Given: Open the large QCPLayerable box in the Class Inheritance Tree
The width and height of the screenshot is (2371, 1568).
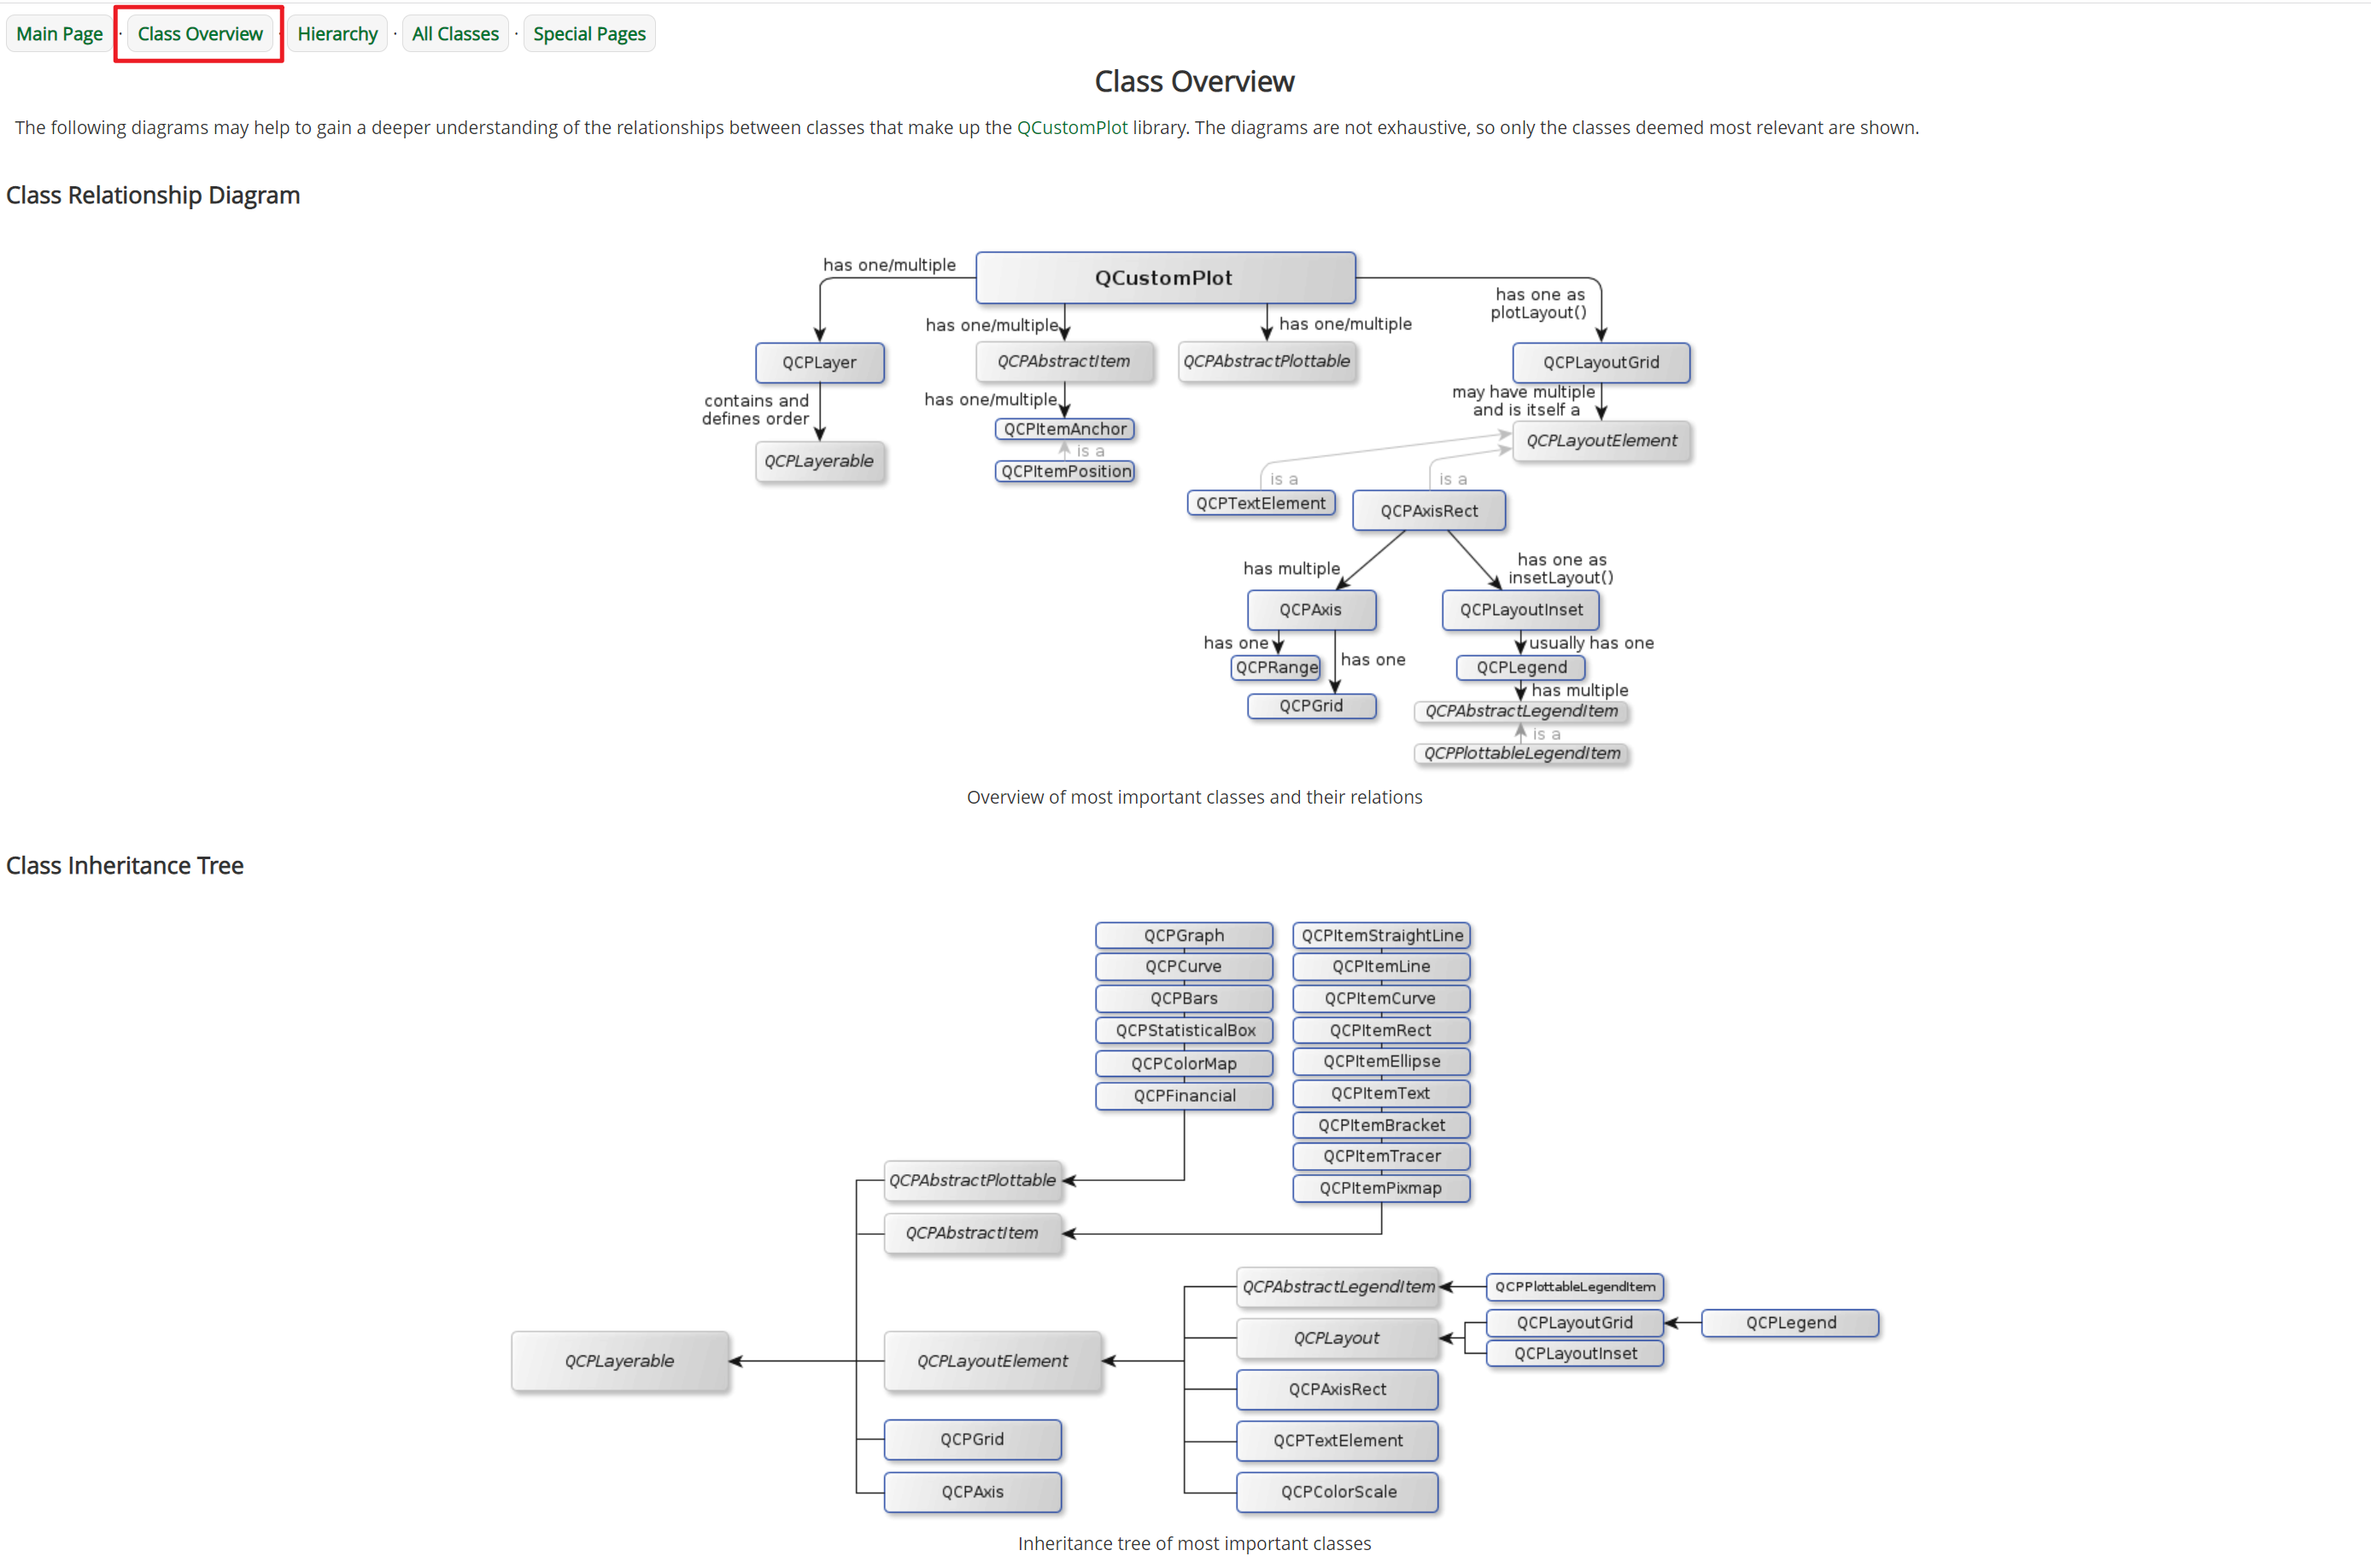Looking at the screenshot, I should click(x=620, y=1361).
